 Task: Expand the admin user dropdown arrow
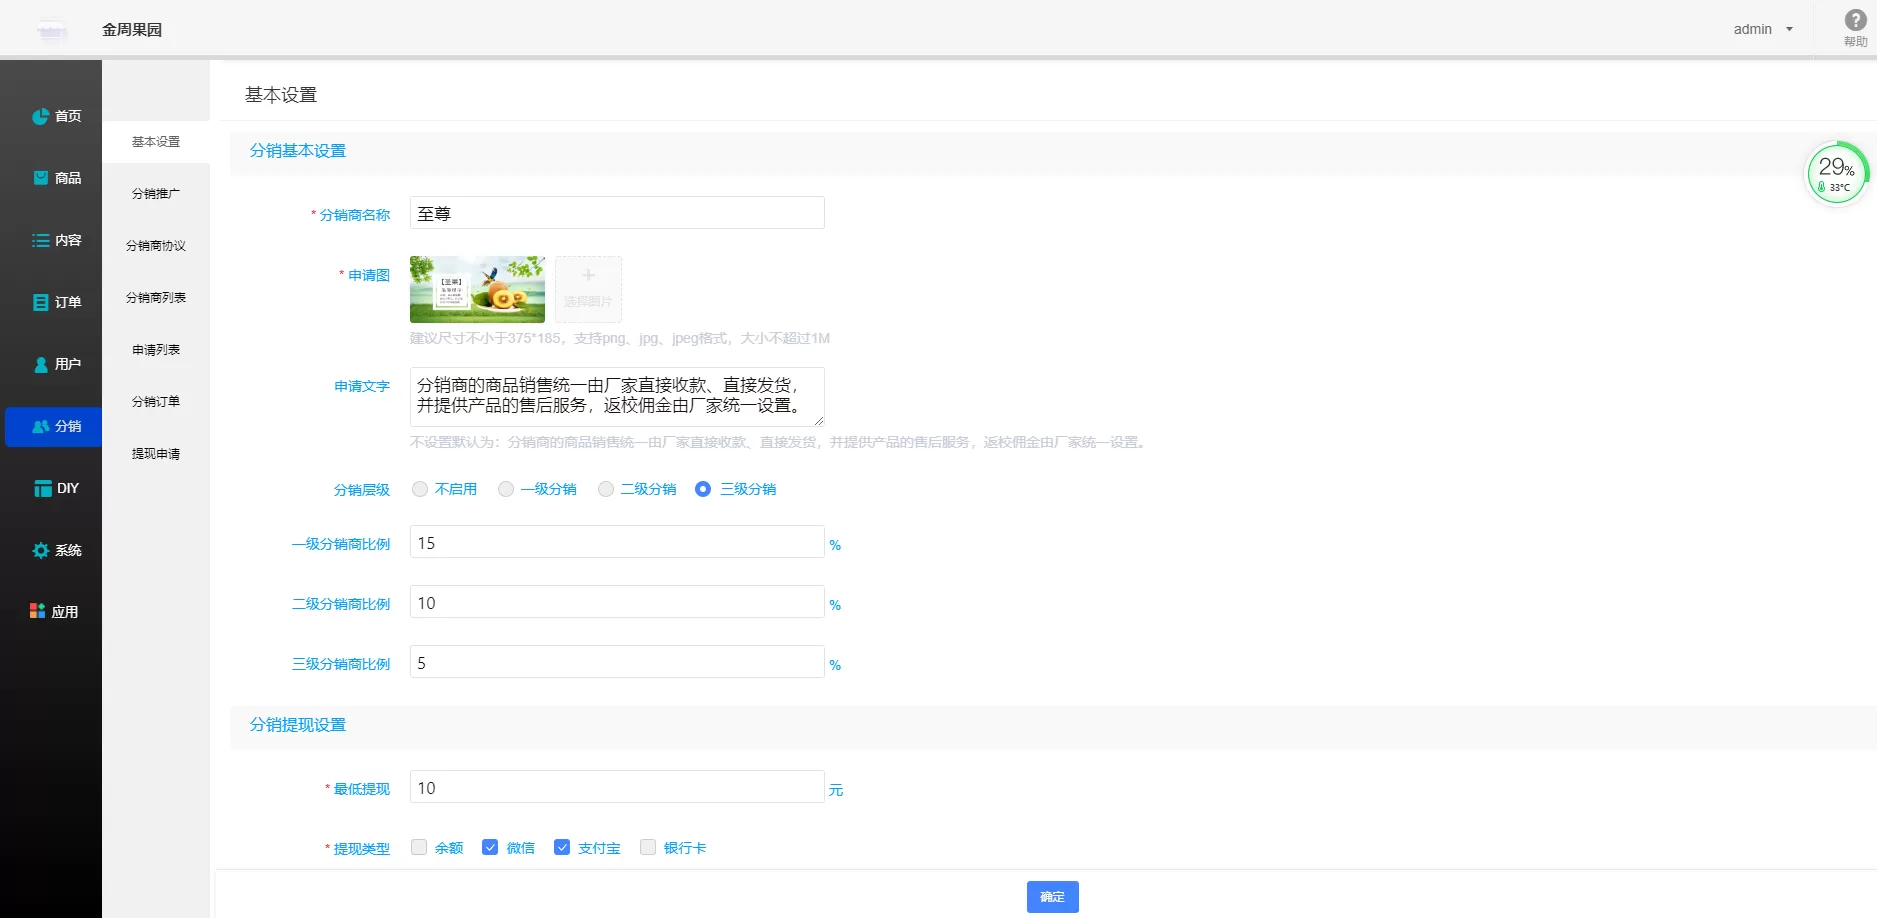coord(1789,29)
